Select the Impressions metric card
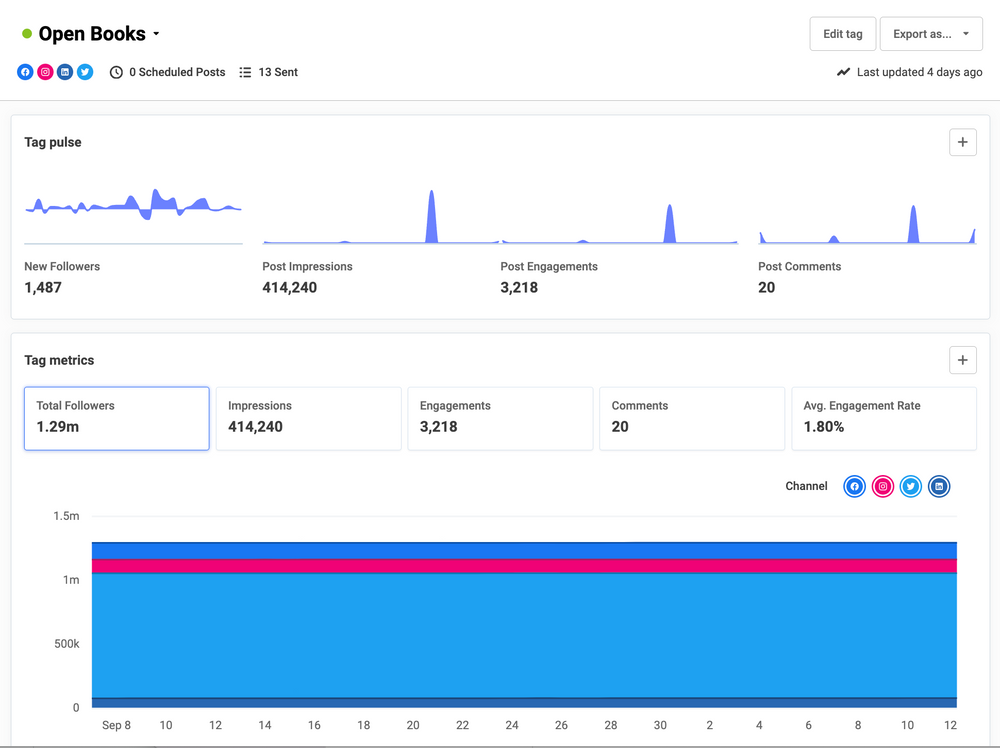1000x748 pixels. (x=308, y=418)
